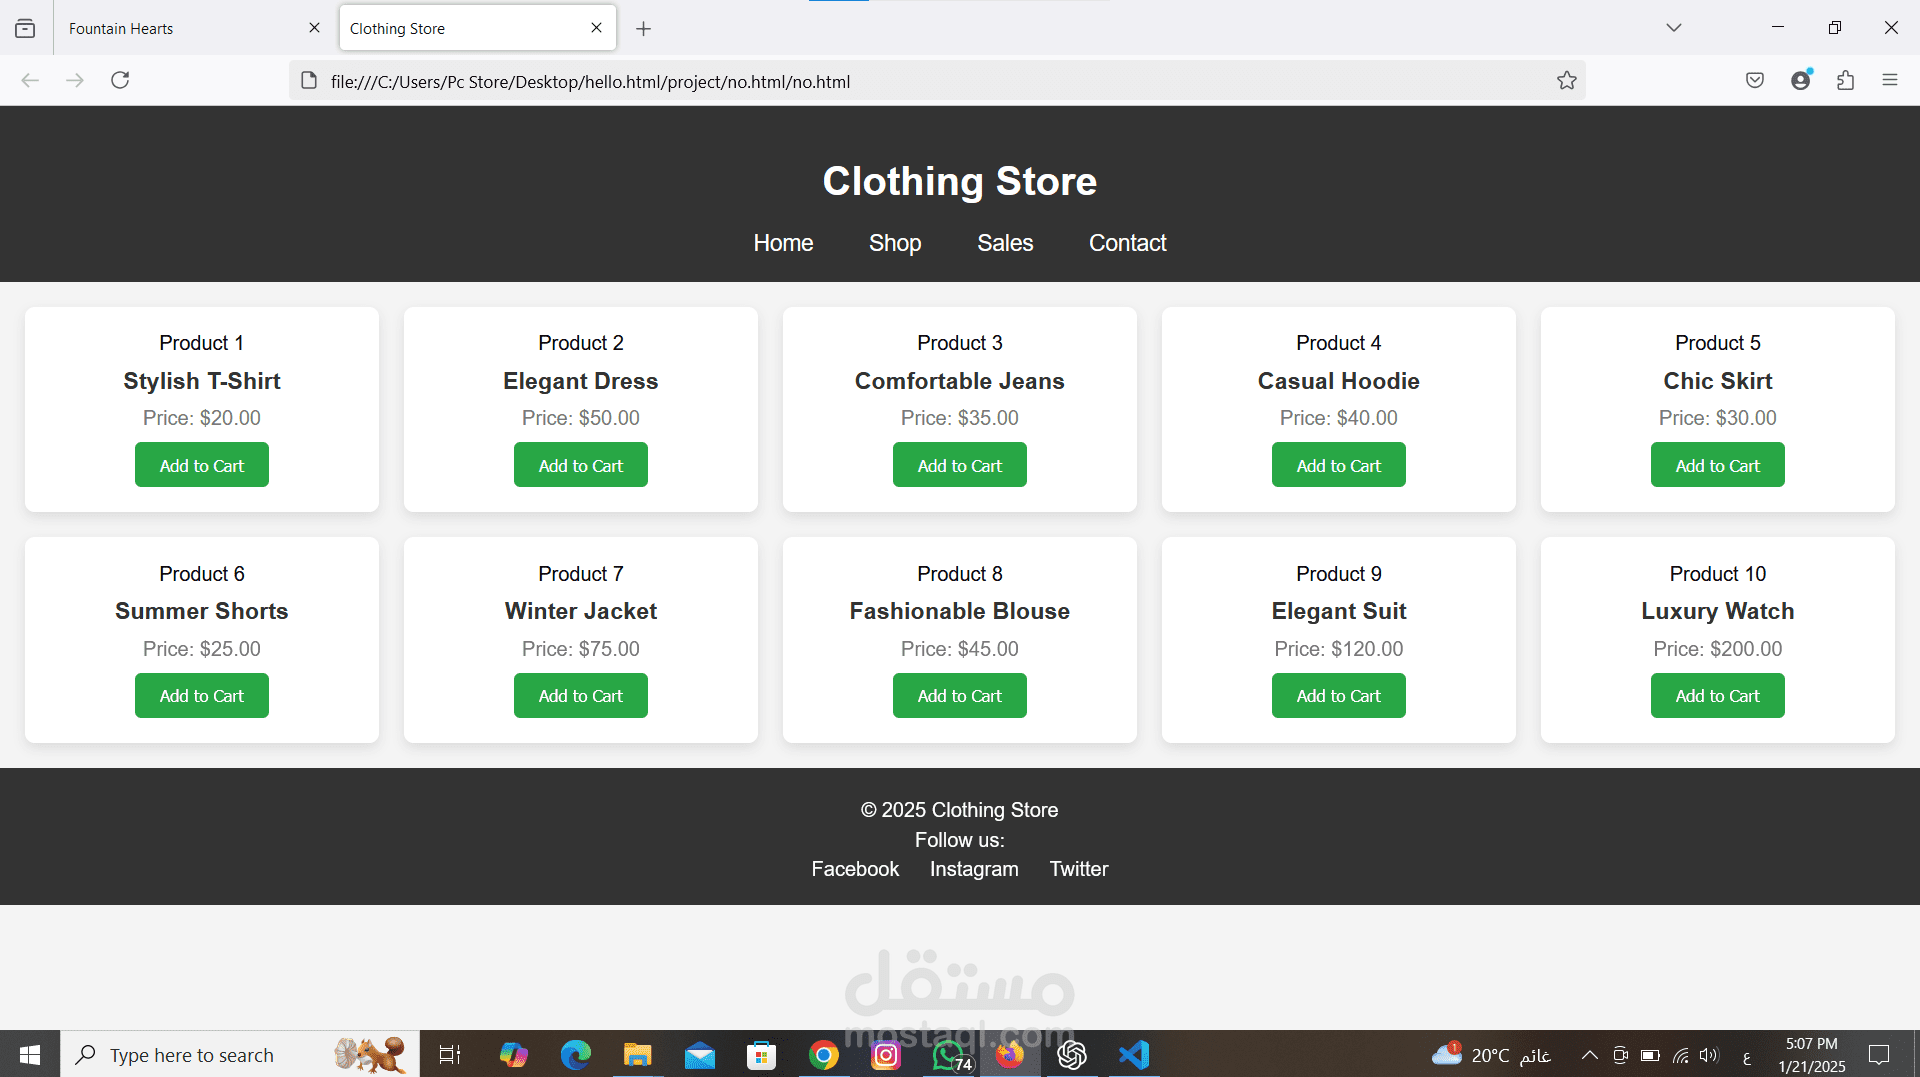Click the 'Product 7' label
Image resolution: width=1920 pixels, height=1077 pixels.
(581, 574)
